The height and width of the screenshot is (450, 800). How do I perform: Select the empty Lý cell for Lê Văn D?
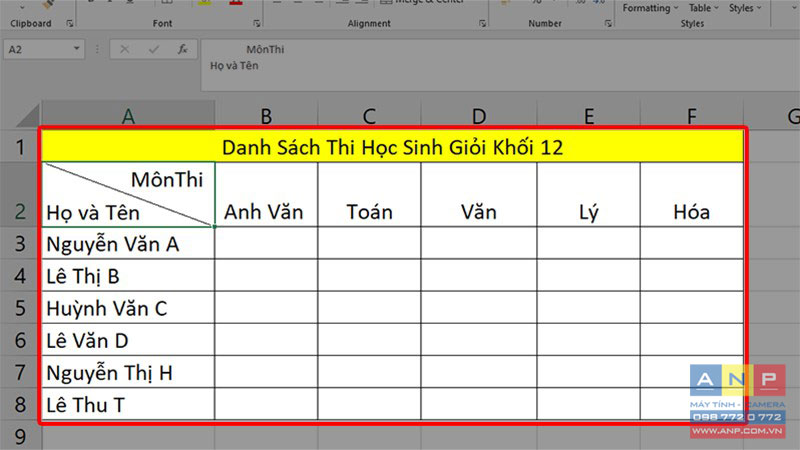point(589,340)
